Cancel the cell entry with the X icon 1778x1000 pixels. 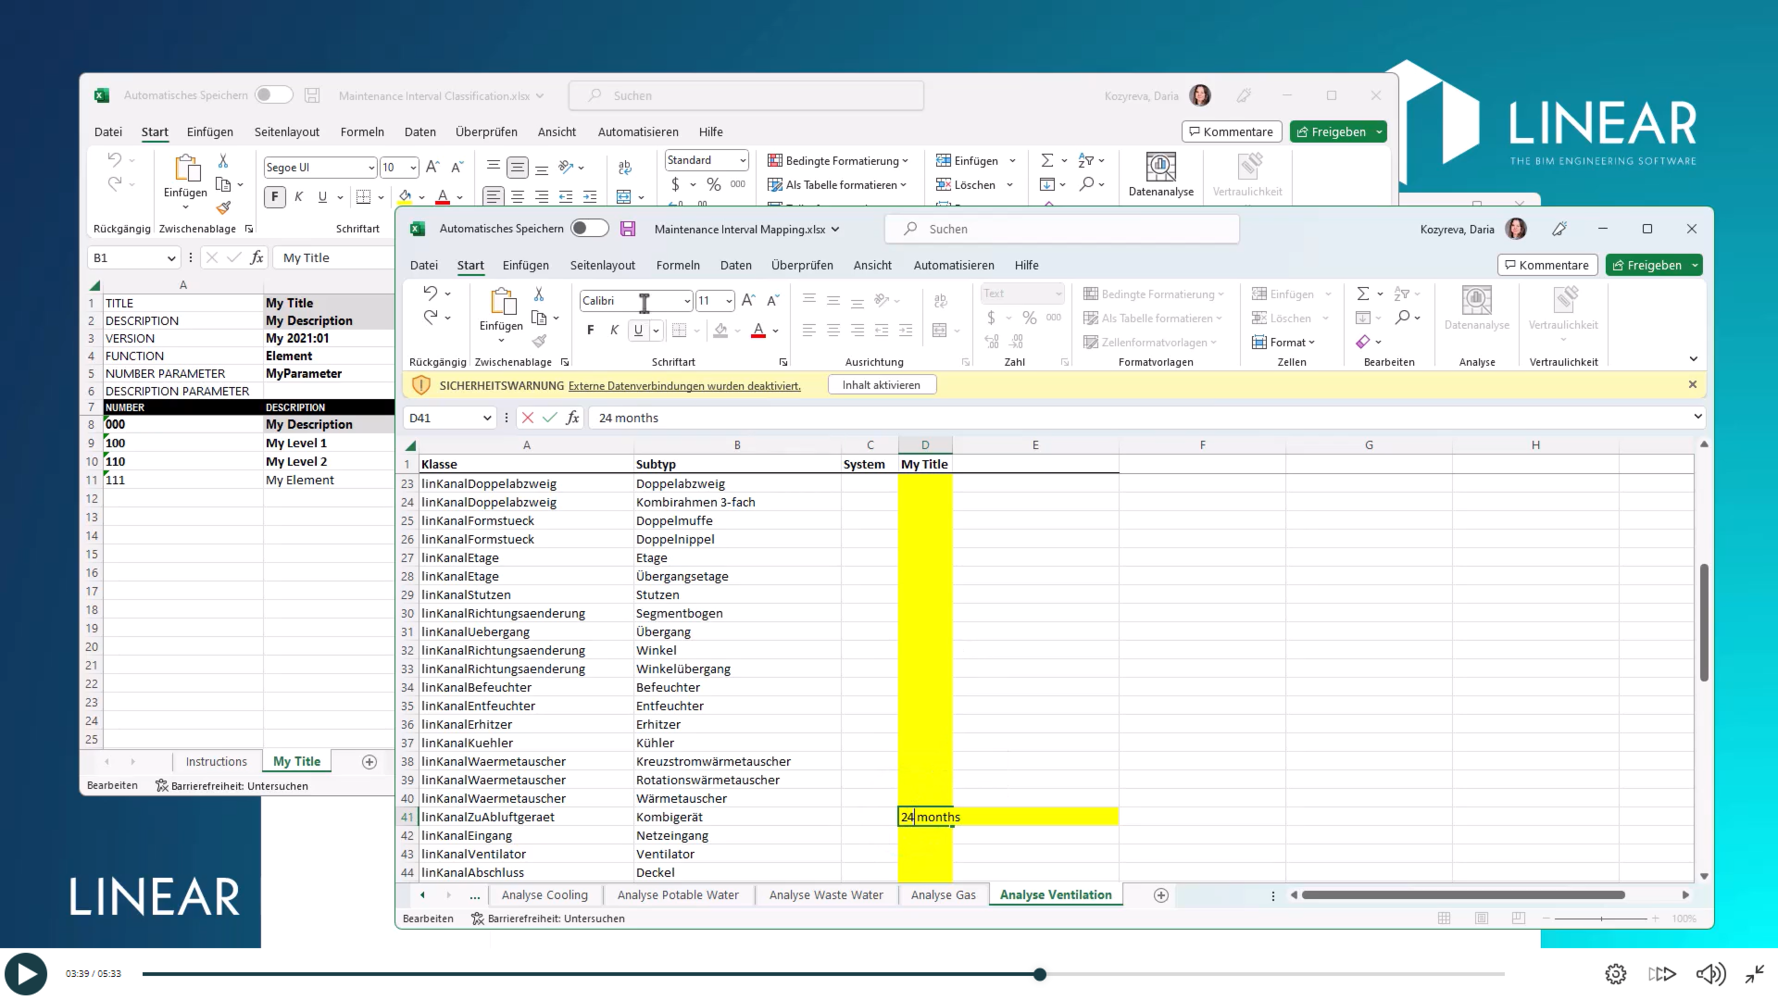[528, 418]
